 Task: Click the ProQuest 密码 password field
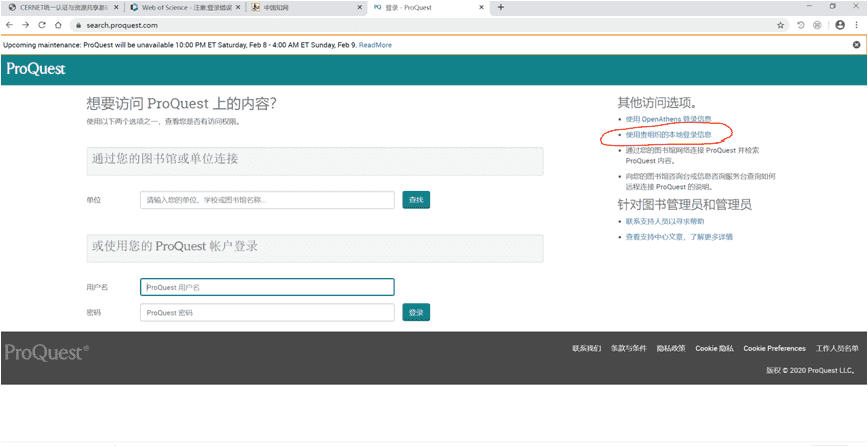(x=267, y=312)
